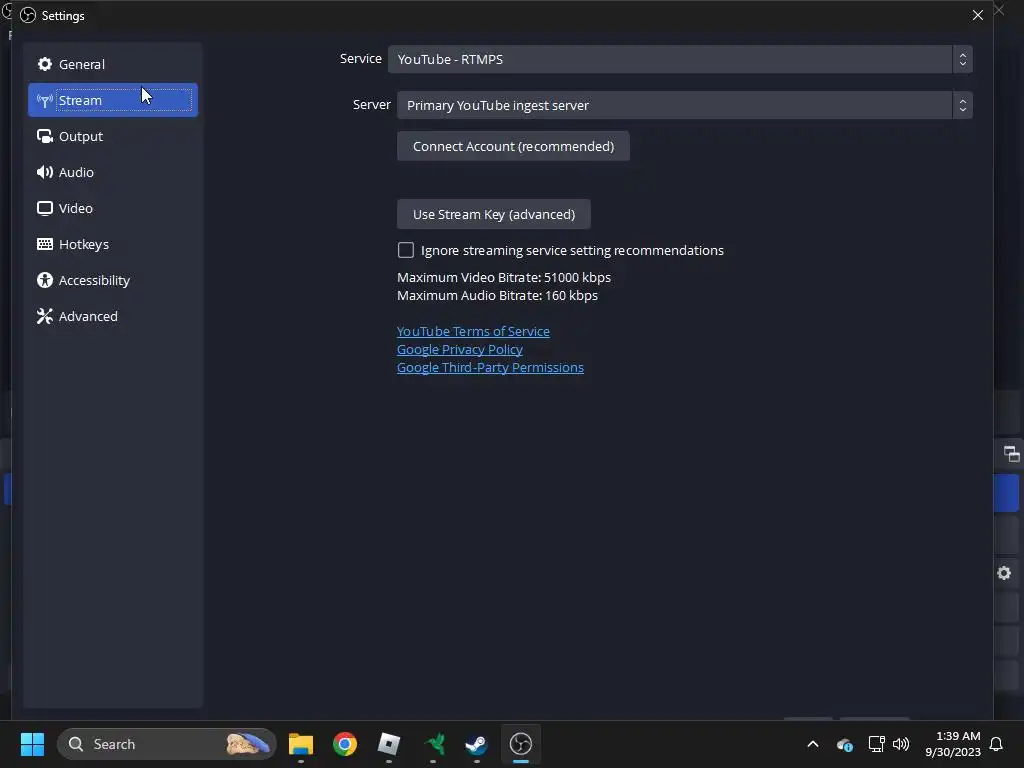Go to Audio settings

click(112, 172)
